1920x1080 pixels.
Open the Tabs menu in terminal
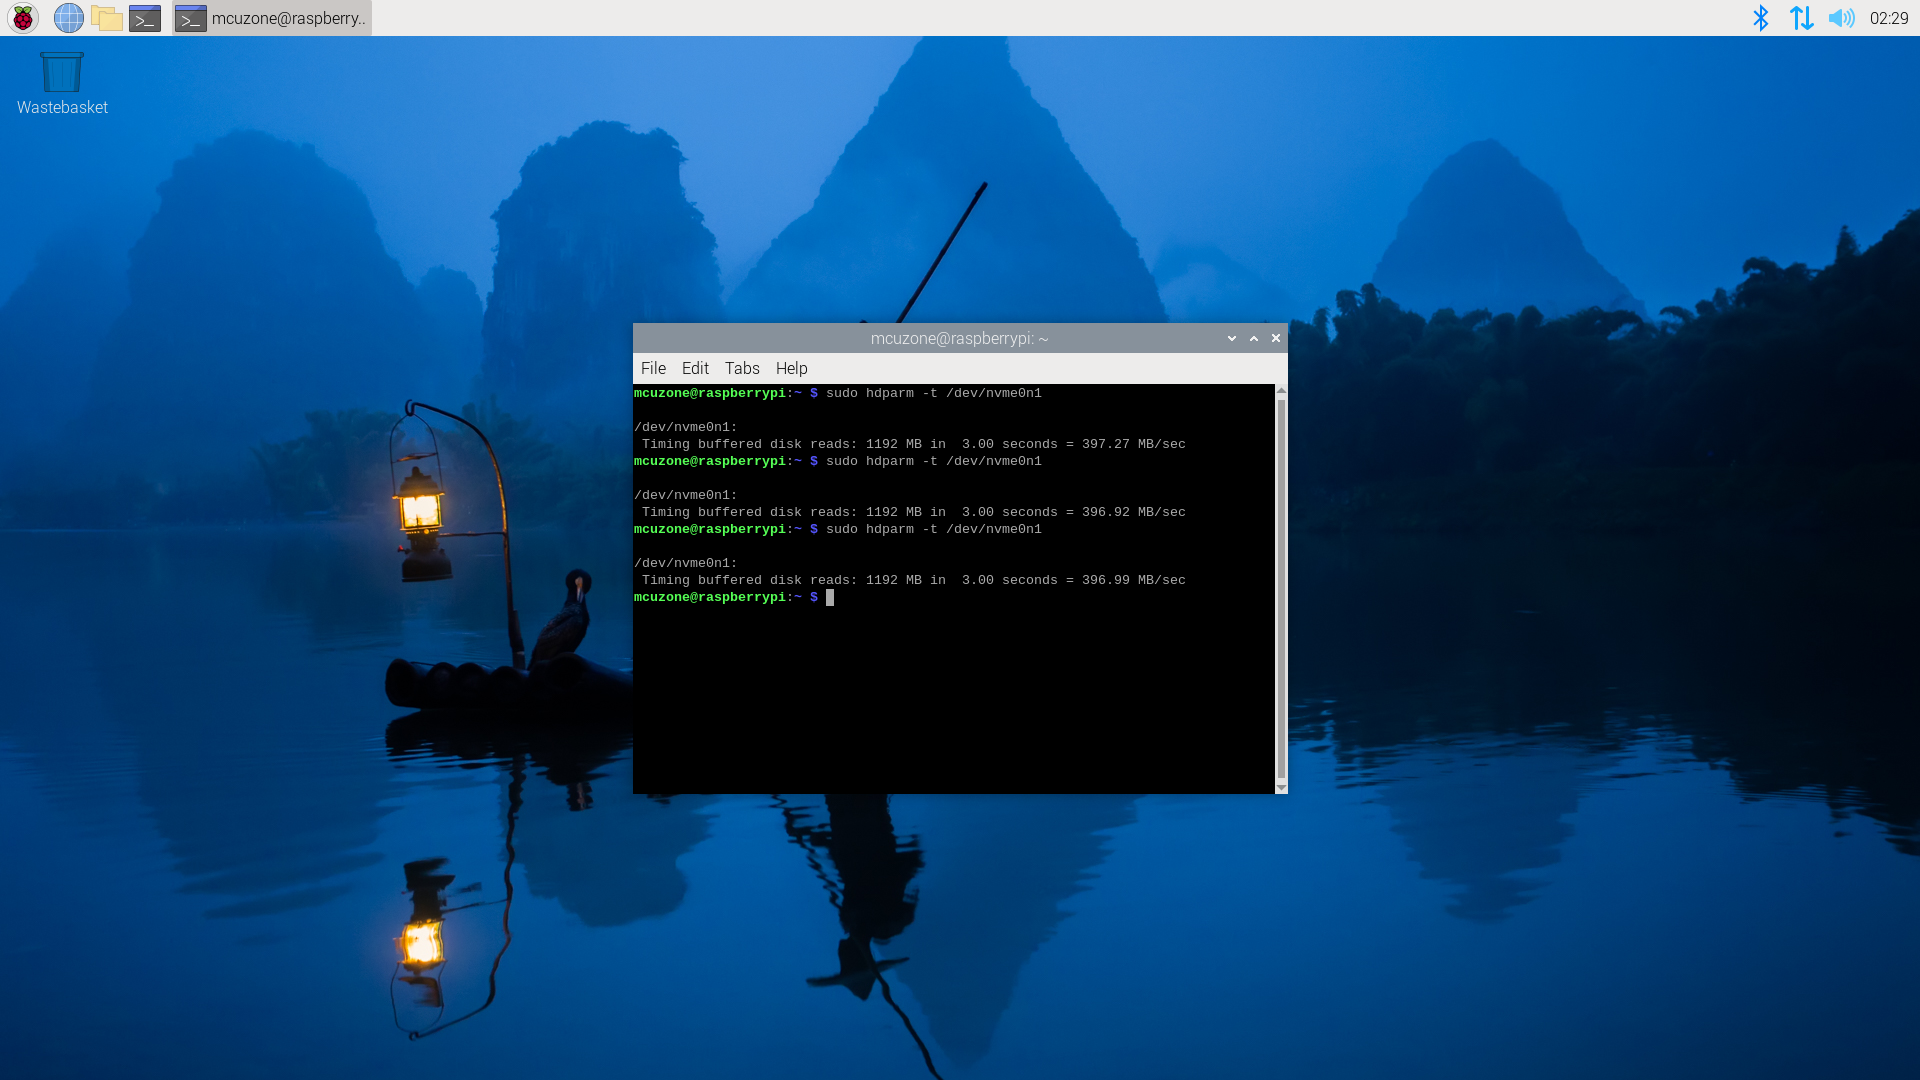point(742,368)
